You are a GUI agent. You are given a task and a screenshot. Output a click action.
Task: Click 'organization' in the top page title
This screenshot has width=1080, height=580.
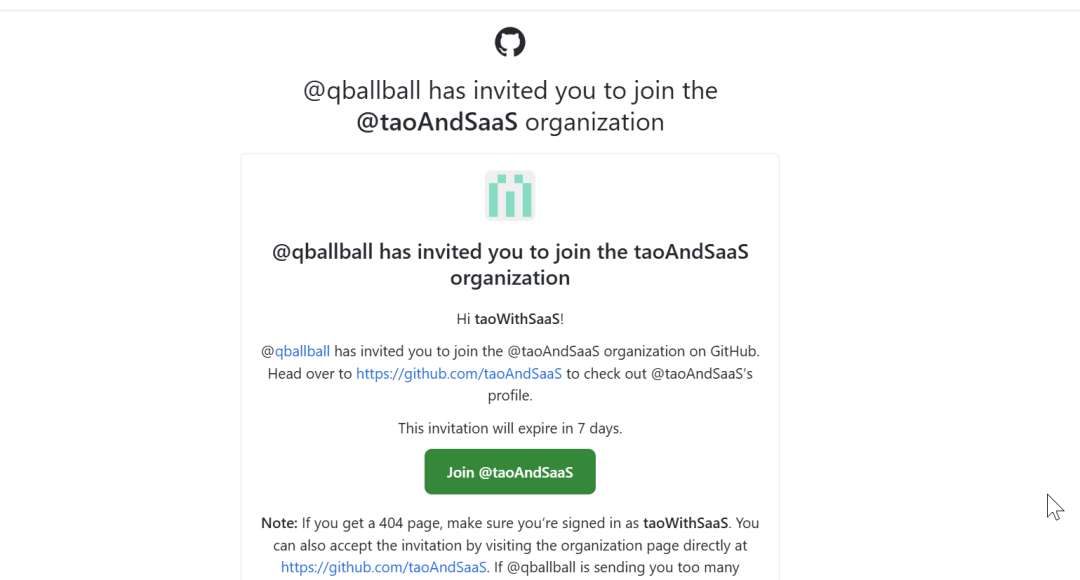coord(594,122)
